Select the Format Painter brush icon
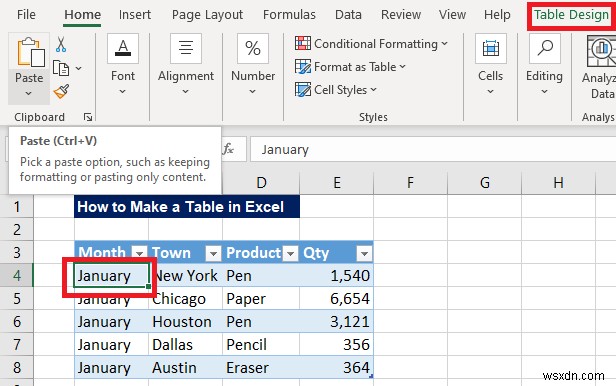 point(61,91)
